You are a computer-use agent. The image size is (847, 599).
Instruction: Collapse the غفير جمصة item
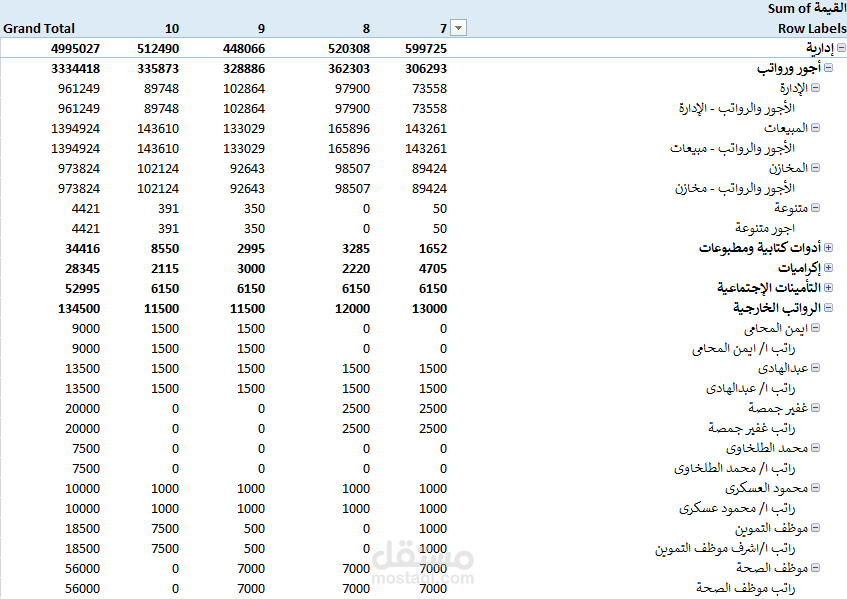[815, 407]
